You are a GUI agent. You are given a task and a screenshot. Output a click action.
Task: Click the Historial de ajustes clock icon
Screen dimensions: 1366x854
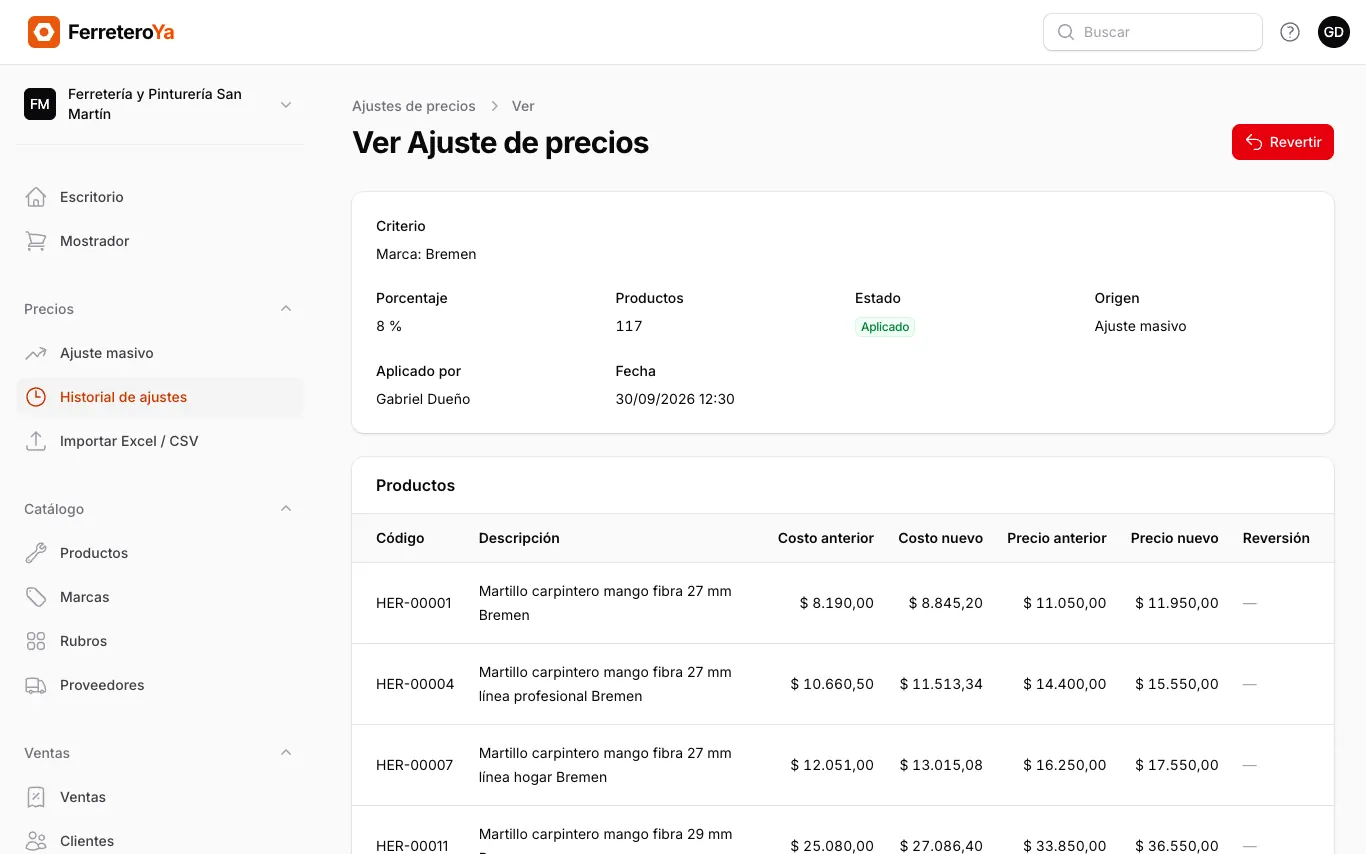coord(36,397)
